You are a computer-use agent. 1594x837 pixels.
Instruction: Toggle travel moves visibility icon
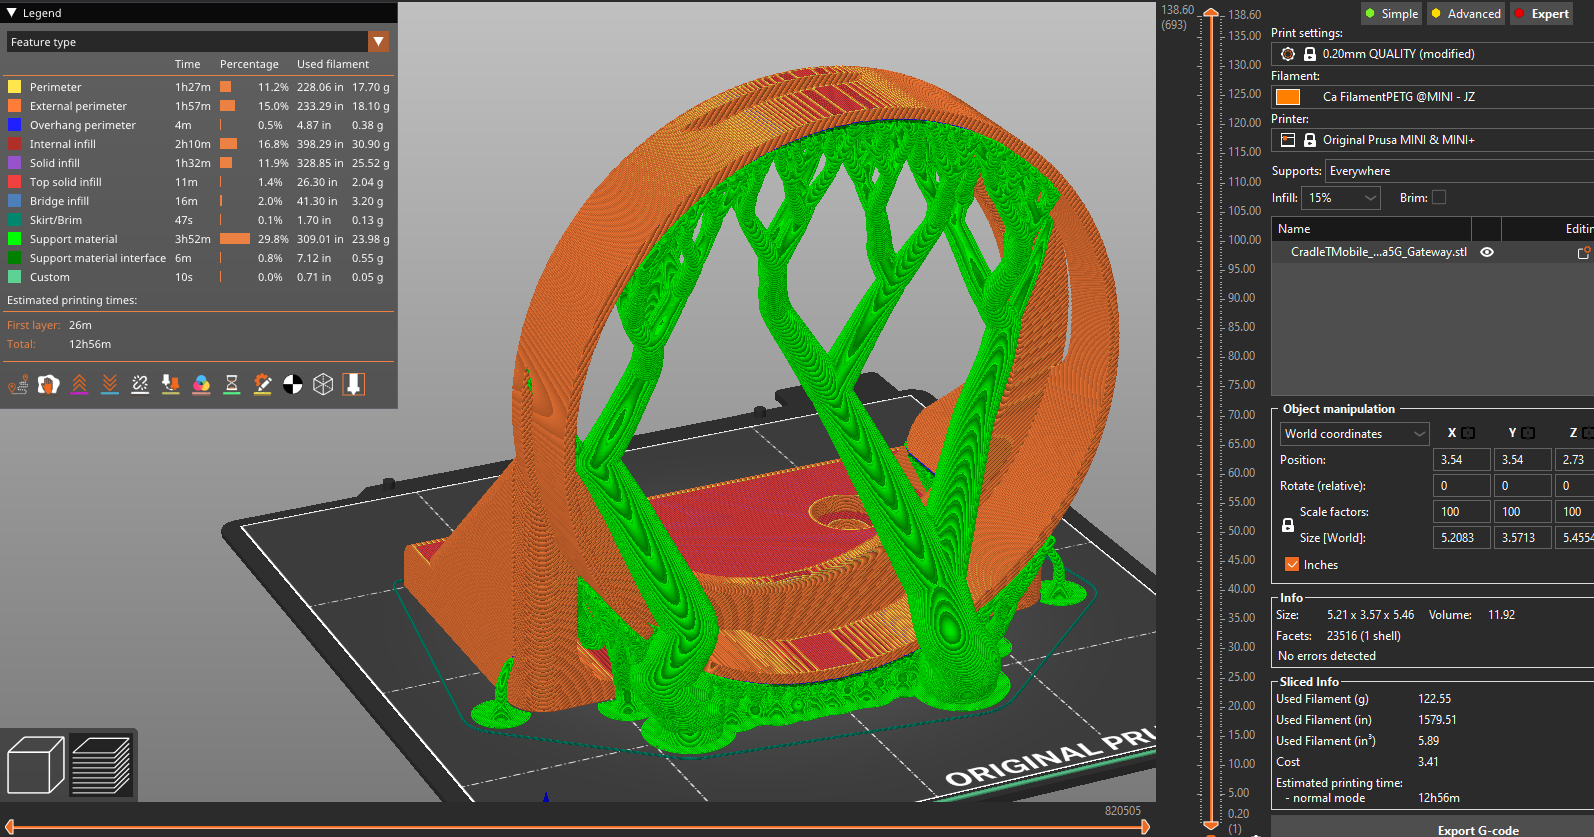pyautogui.click(x=18, y=385)
